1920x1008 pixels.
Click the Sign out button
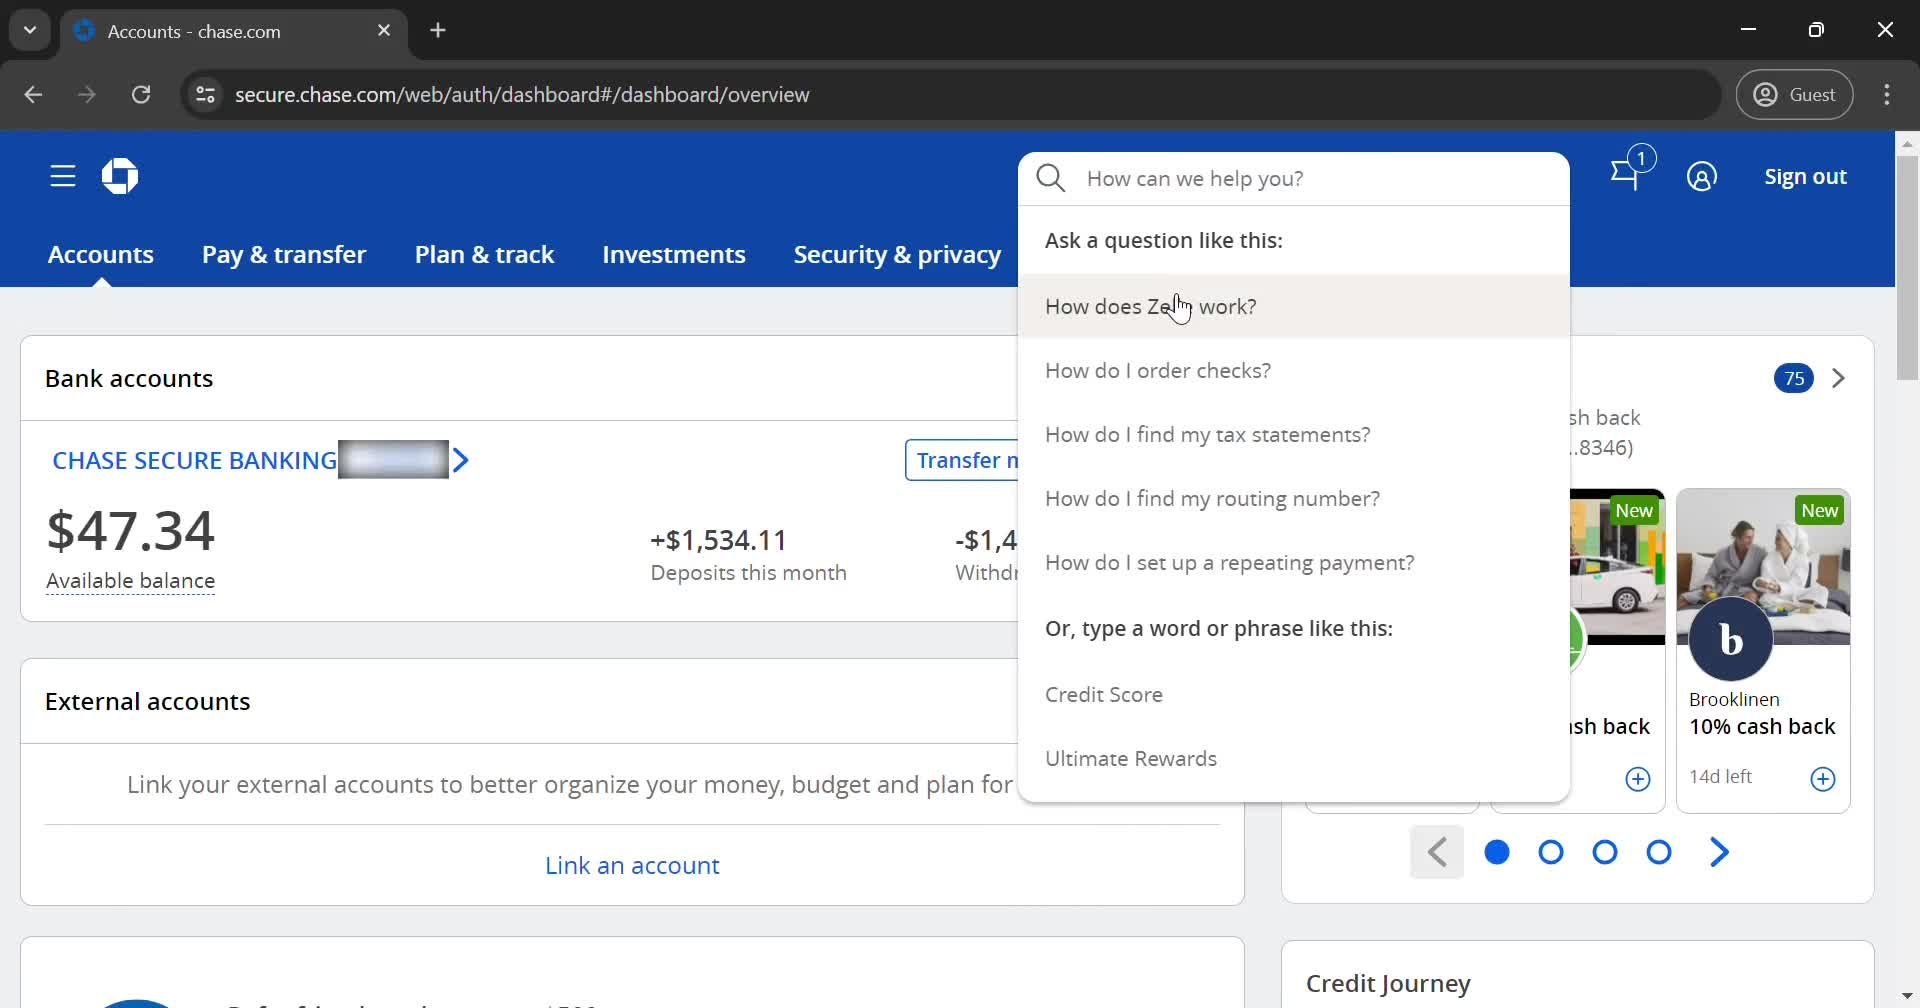[x=1805, y=177]
